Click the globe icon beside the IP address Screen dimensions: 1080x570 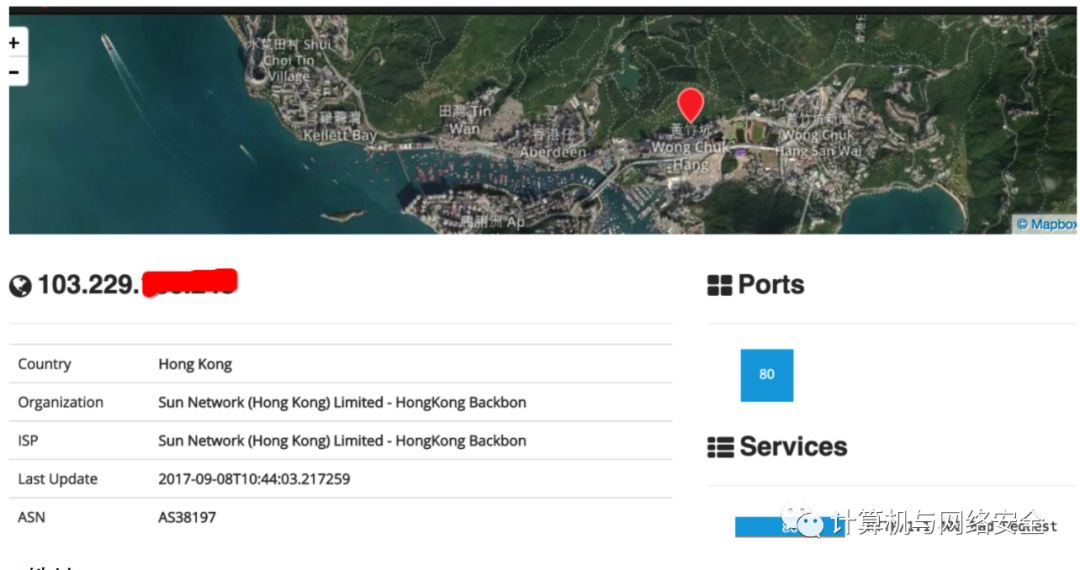20,286
